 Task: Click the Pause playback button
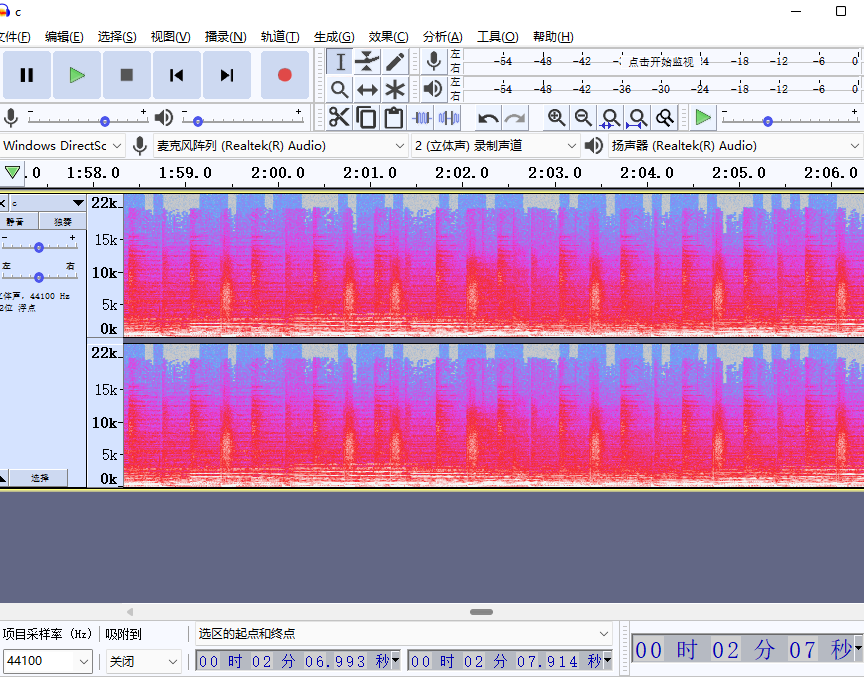pyautogui.click(x=27, y=75)
